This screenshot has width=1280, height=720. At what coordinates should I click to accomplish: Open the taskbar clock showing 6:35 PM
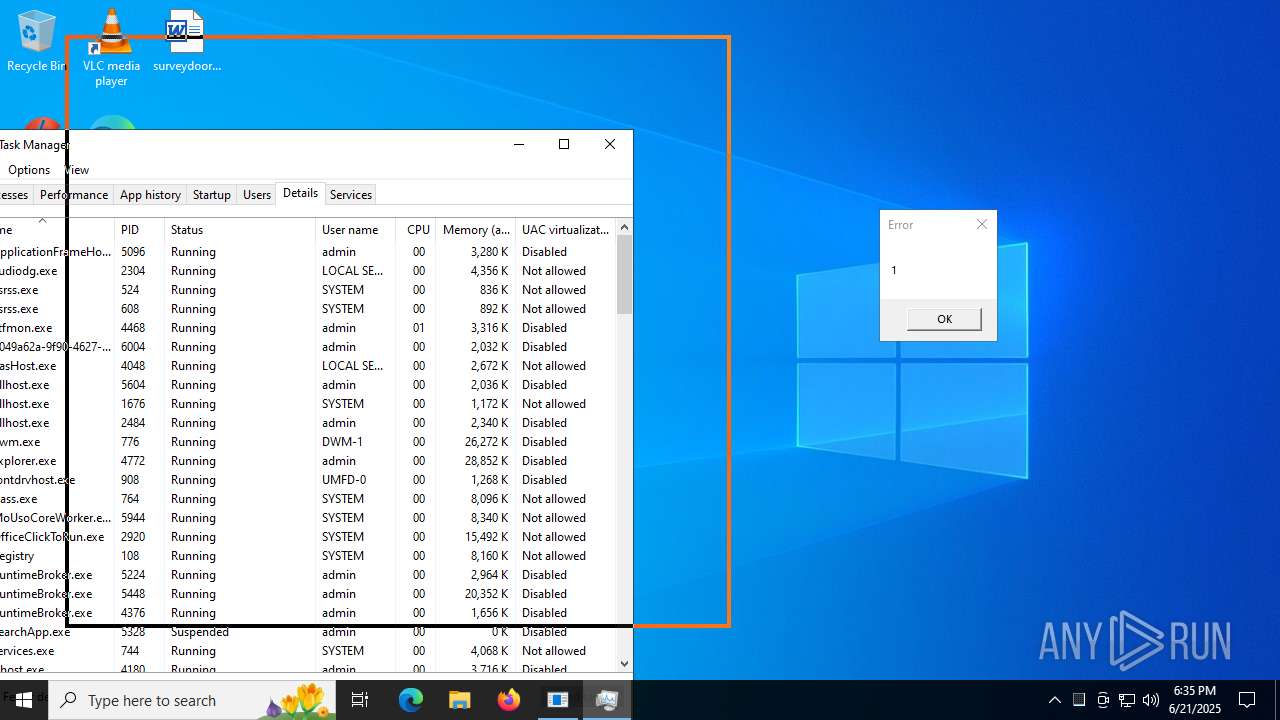tap(1196, 700)
